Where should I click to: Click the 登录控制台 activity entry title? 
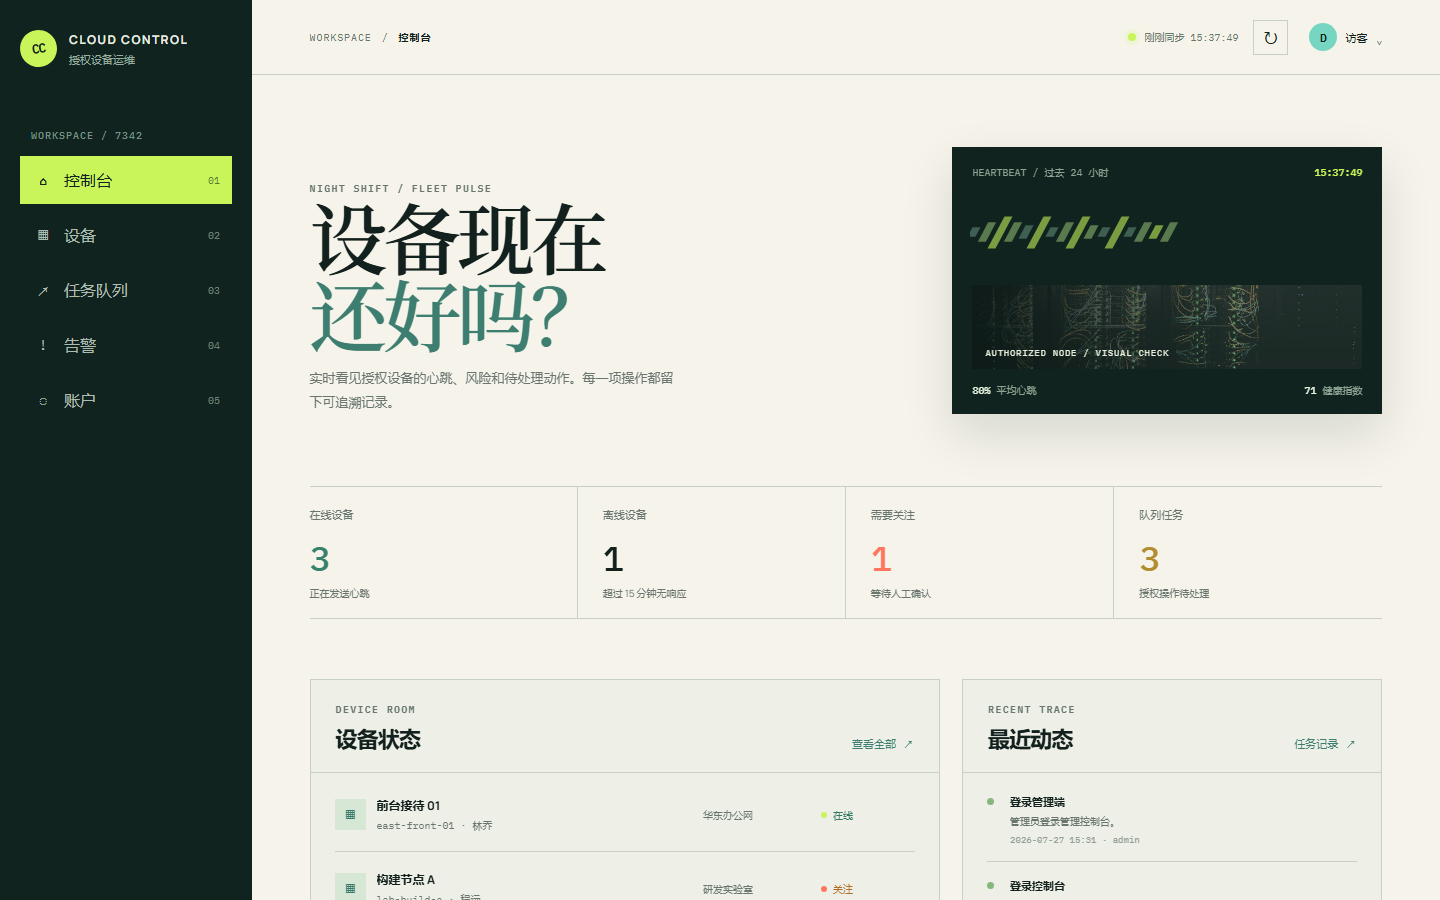[1037, 886]
